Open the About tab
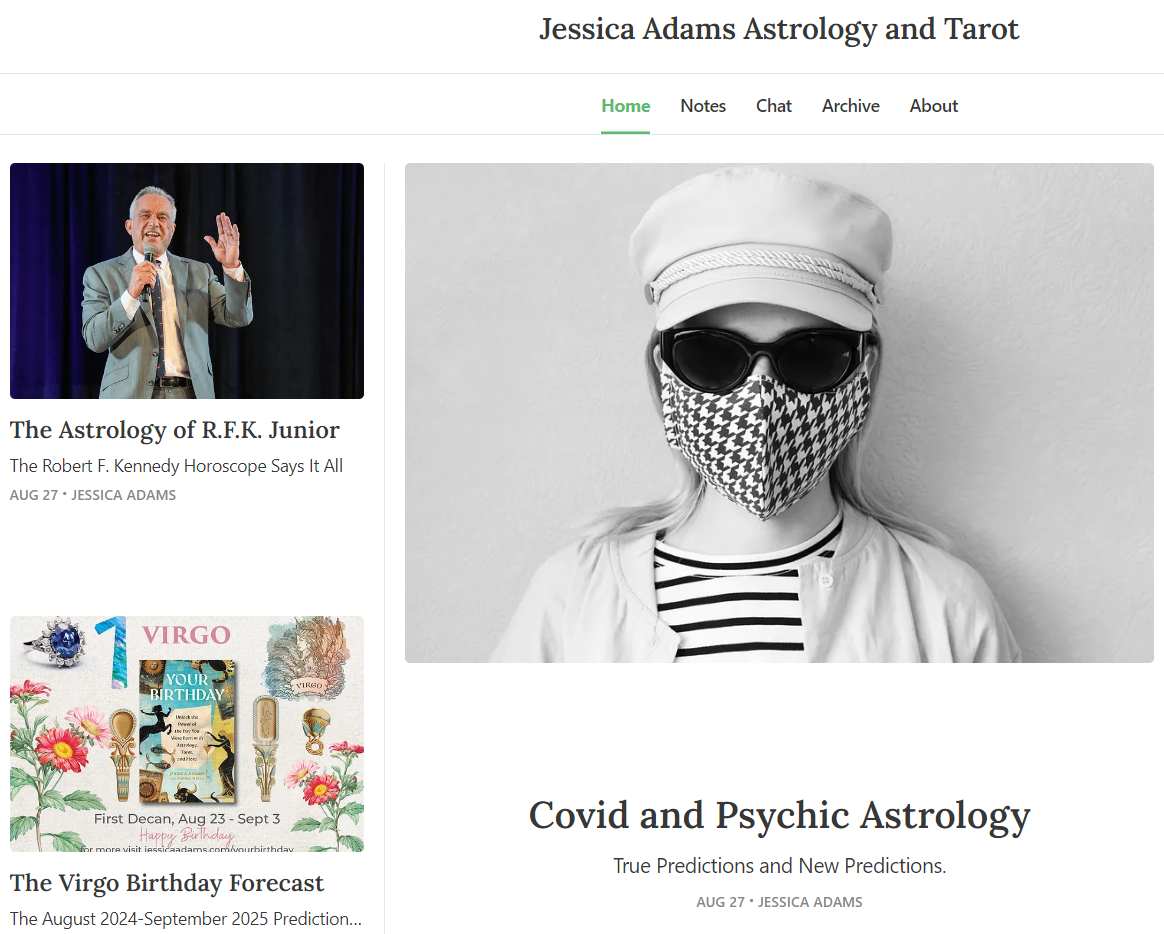Viewport: 1164px width, 934px height. 933,106
